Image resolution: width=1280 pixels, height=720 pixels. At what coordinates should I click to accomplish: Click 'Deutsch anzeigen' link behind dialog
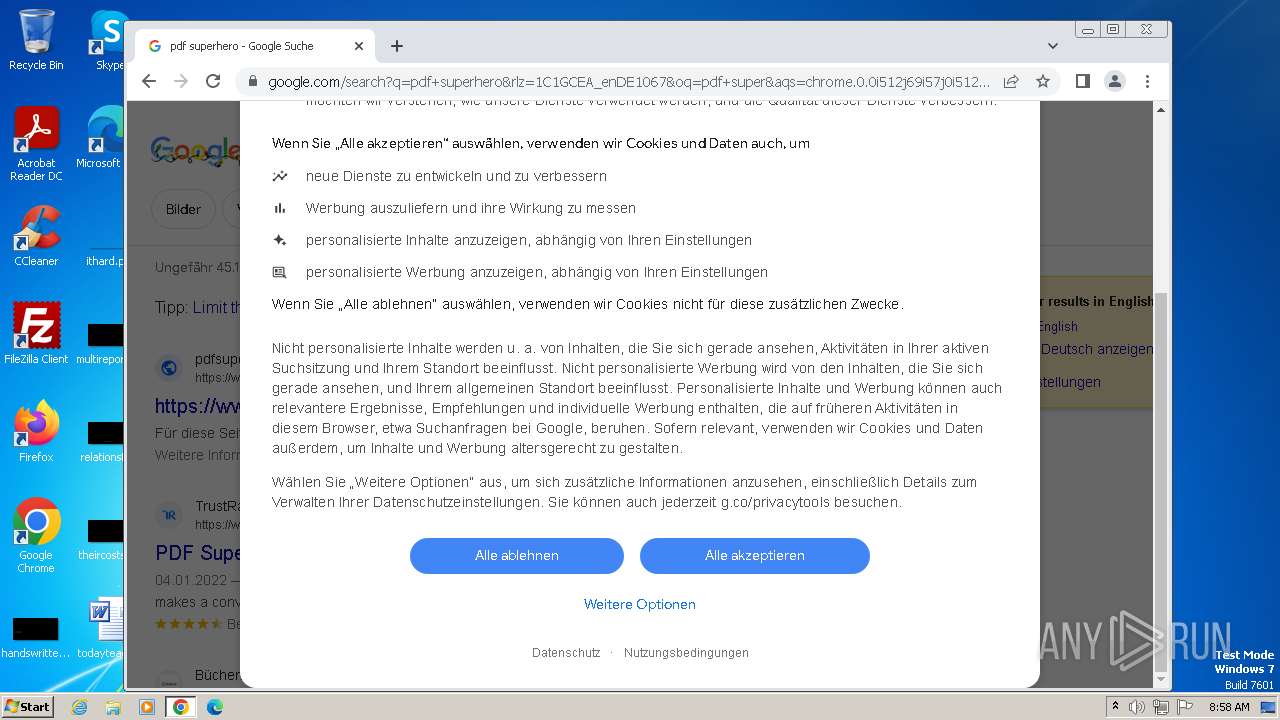[1097, 350]
